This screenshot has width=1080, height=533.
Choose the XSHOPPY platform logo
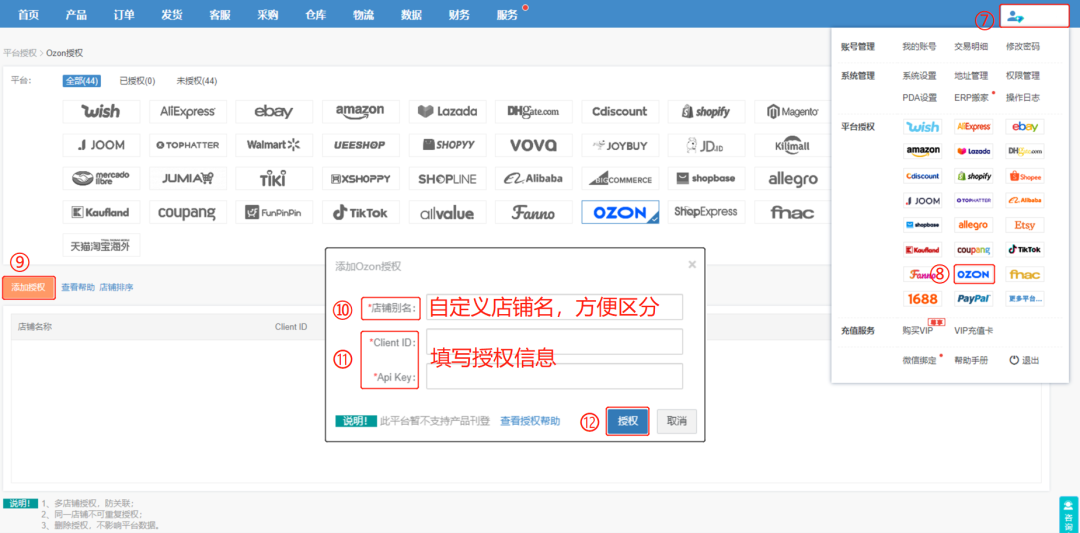tap(360, 178)
